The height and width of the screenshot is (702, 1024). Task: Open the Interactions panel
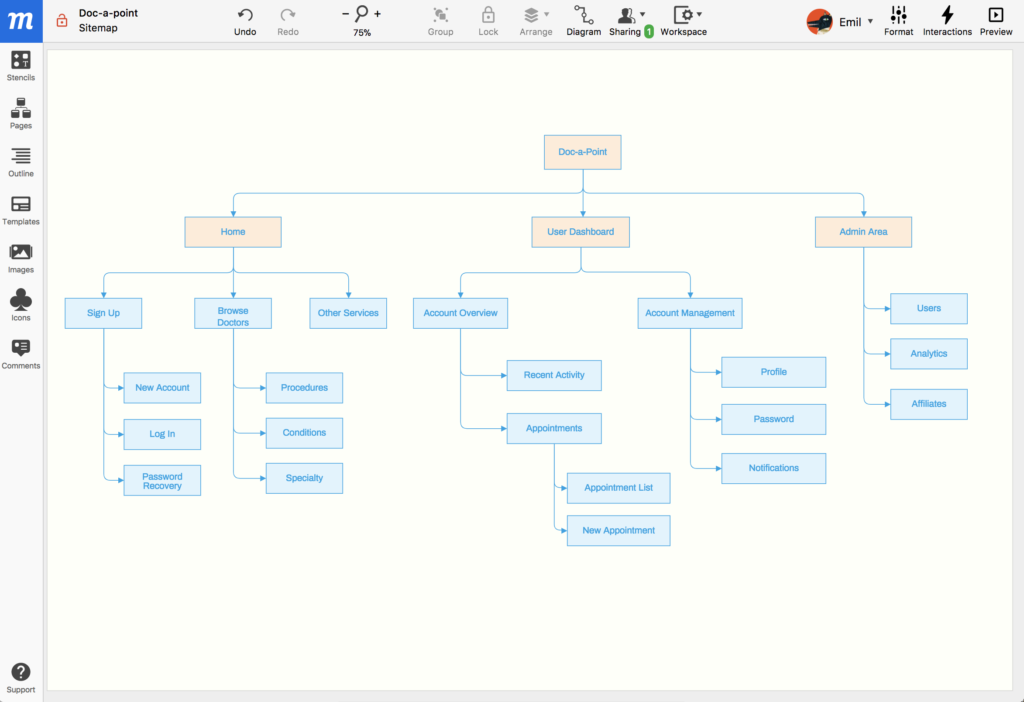(947, 21)
